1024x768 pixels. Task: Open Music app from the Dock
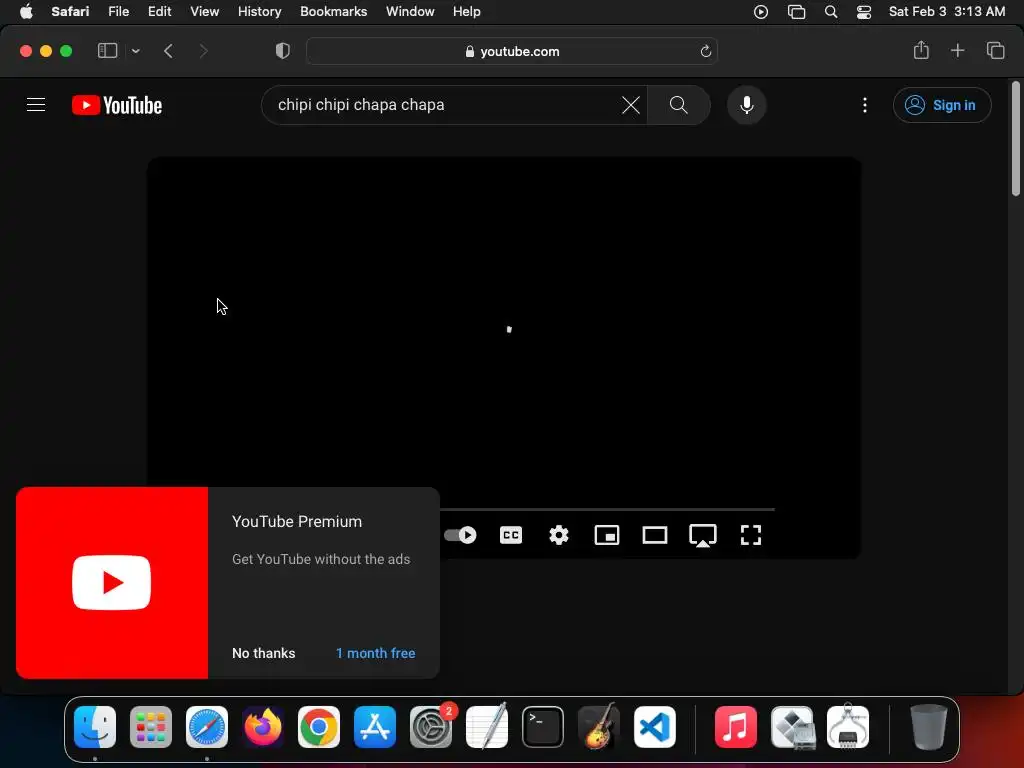tap(735, 727)
